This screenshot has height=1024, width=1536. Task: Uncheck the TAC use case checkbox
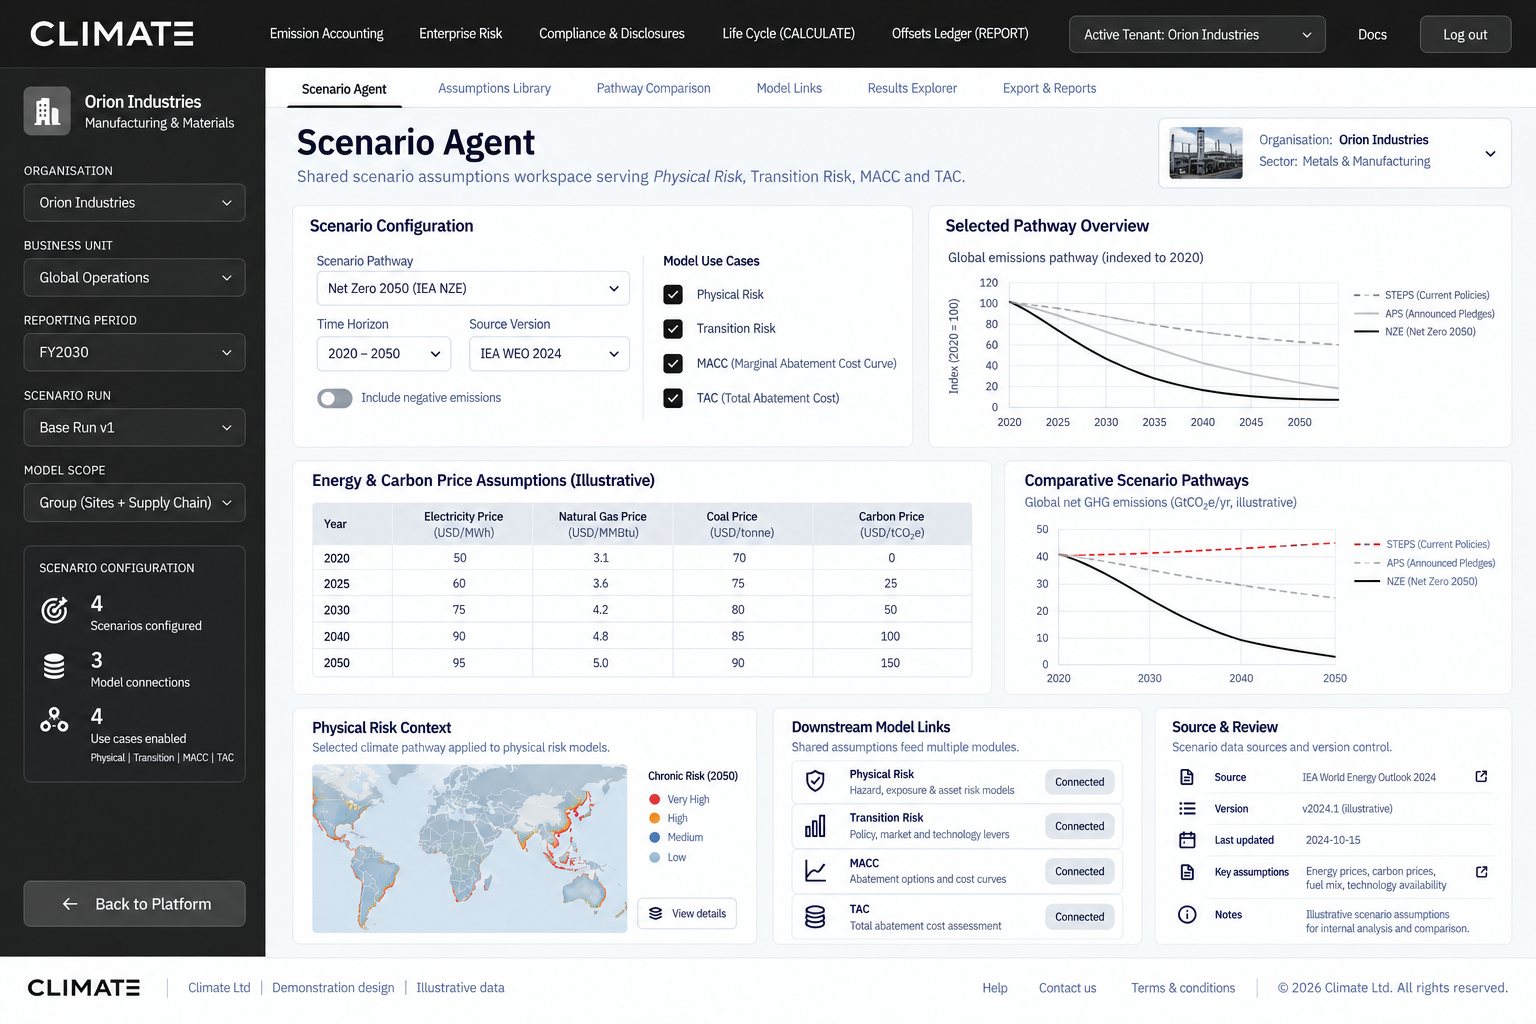pos(673,398)
